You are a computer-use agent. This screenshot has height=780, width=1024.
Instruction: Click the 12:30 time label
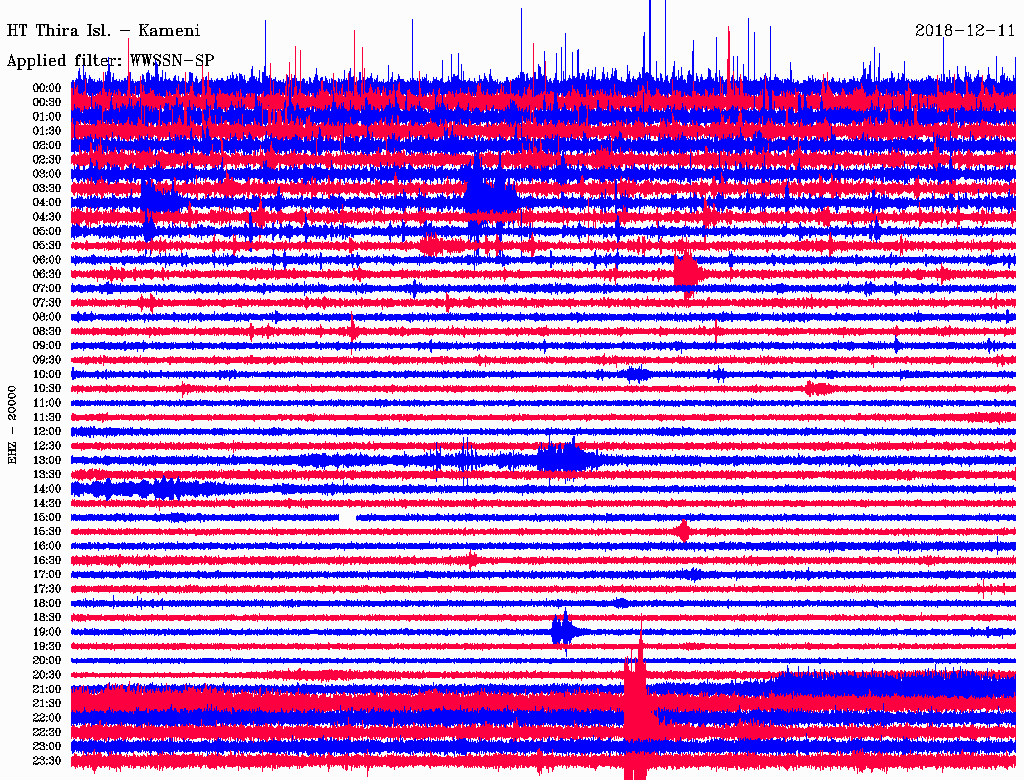pos(47,446)
